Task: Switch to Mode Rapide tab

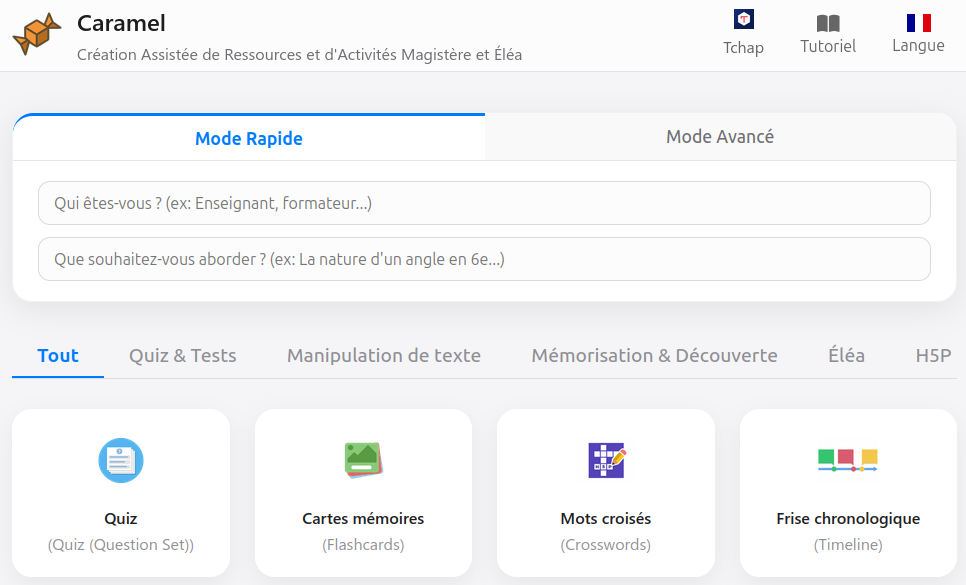Action: (x=249, y=138)
